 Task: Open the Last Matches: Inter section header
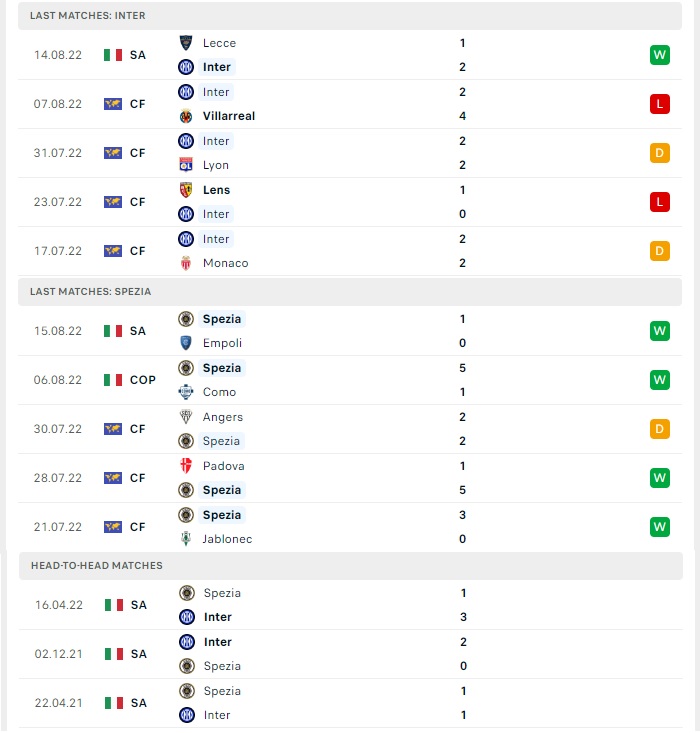350,15
